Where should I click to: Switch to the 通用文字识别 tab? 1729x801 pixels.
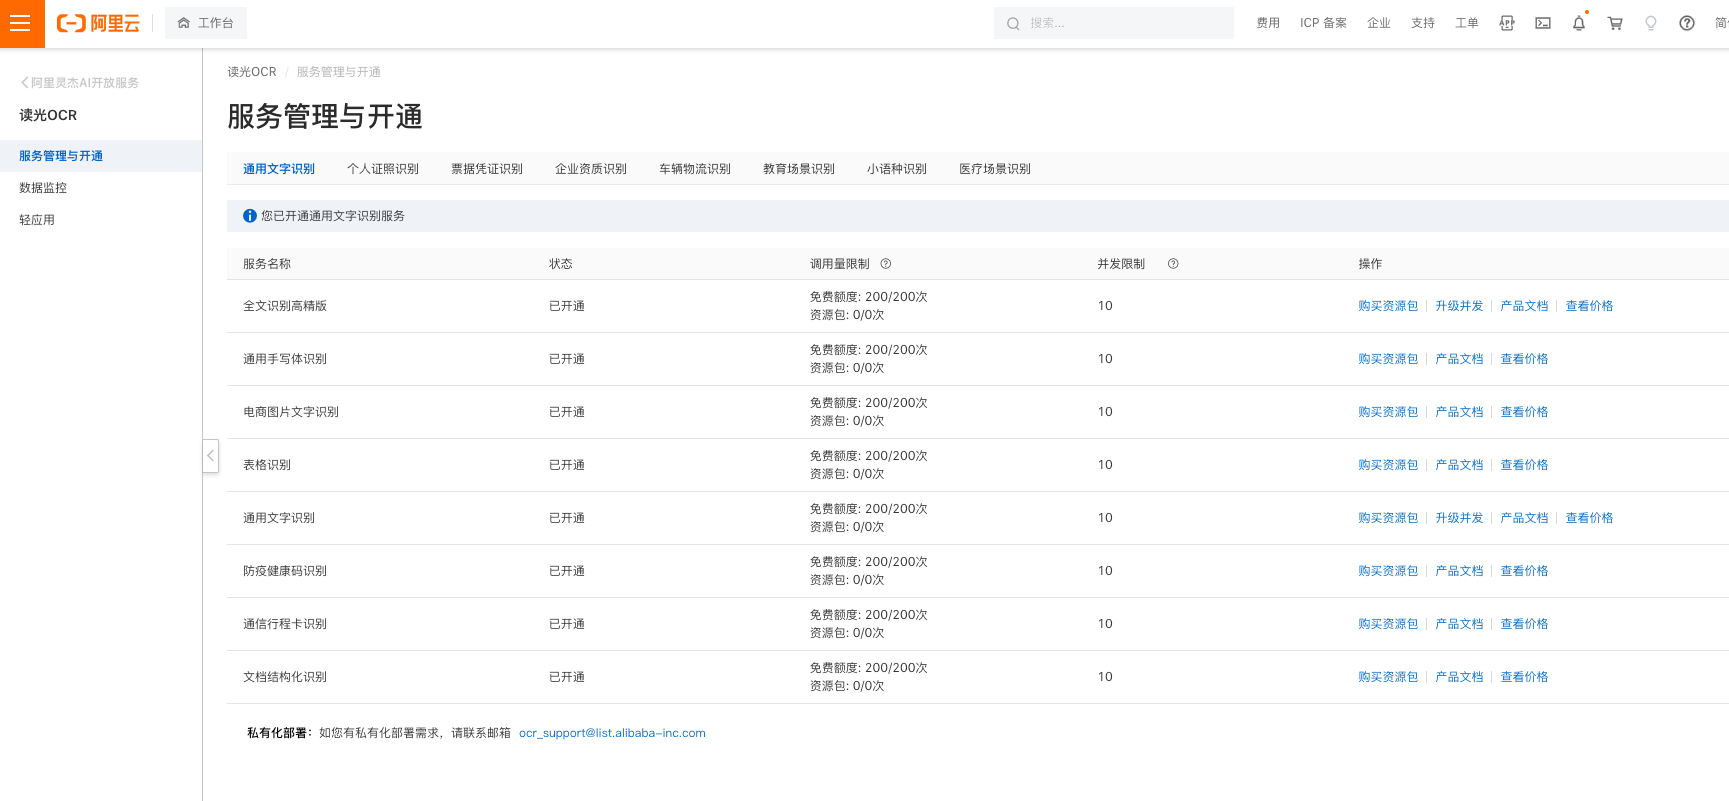279,169
